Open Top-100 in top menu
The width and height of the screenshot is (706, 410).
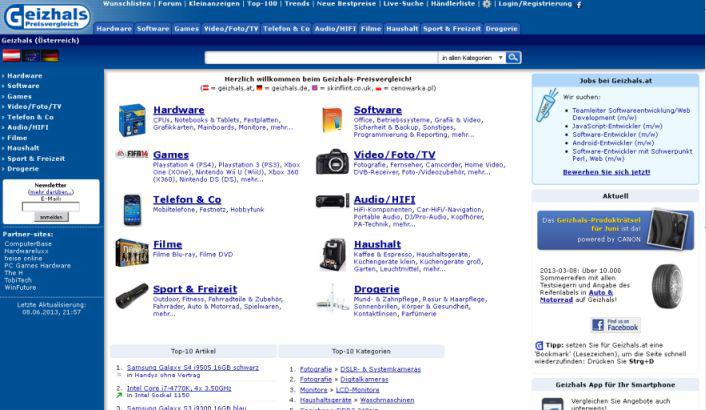(262, 4)
